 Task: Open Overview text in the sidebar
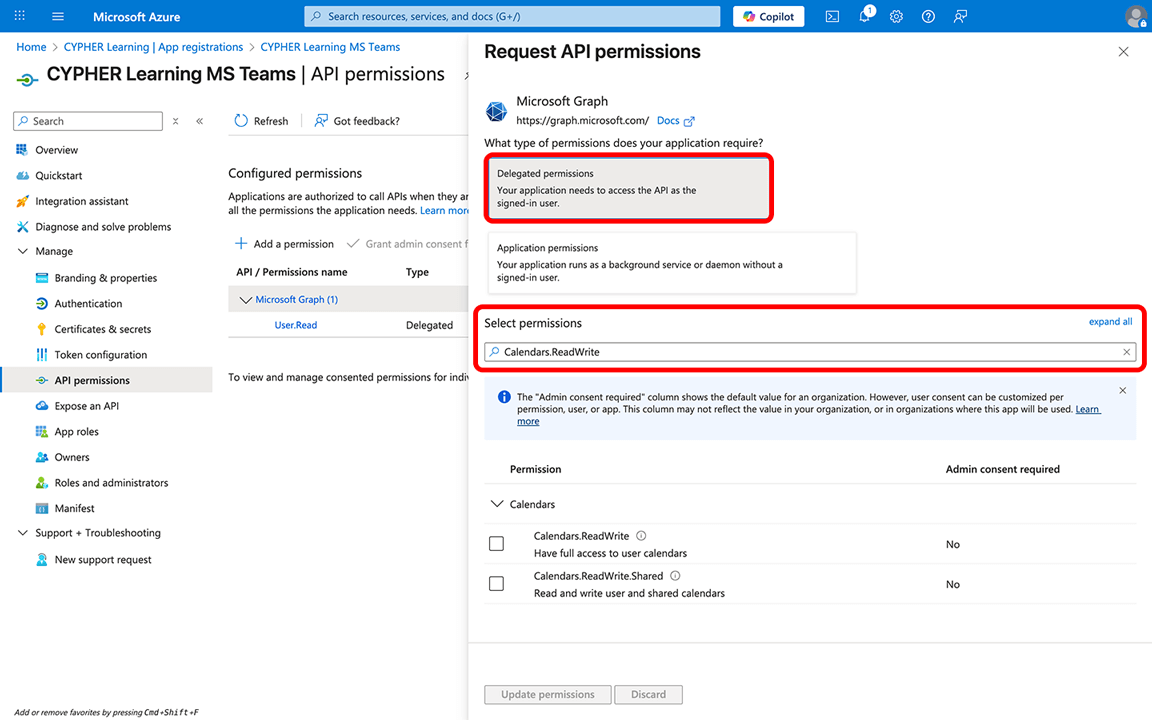(57, 150)
